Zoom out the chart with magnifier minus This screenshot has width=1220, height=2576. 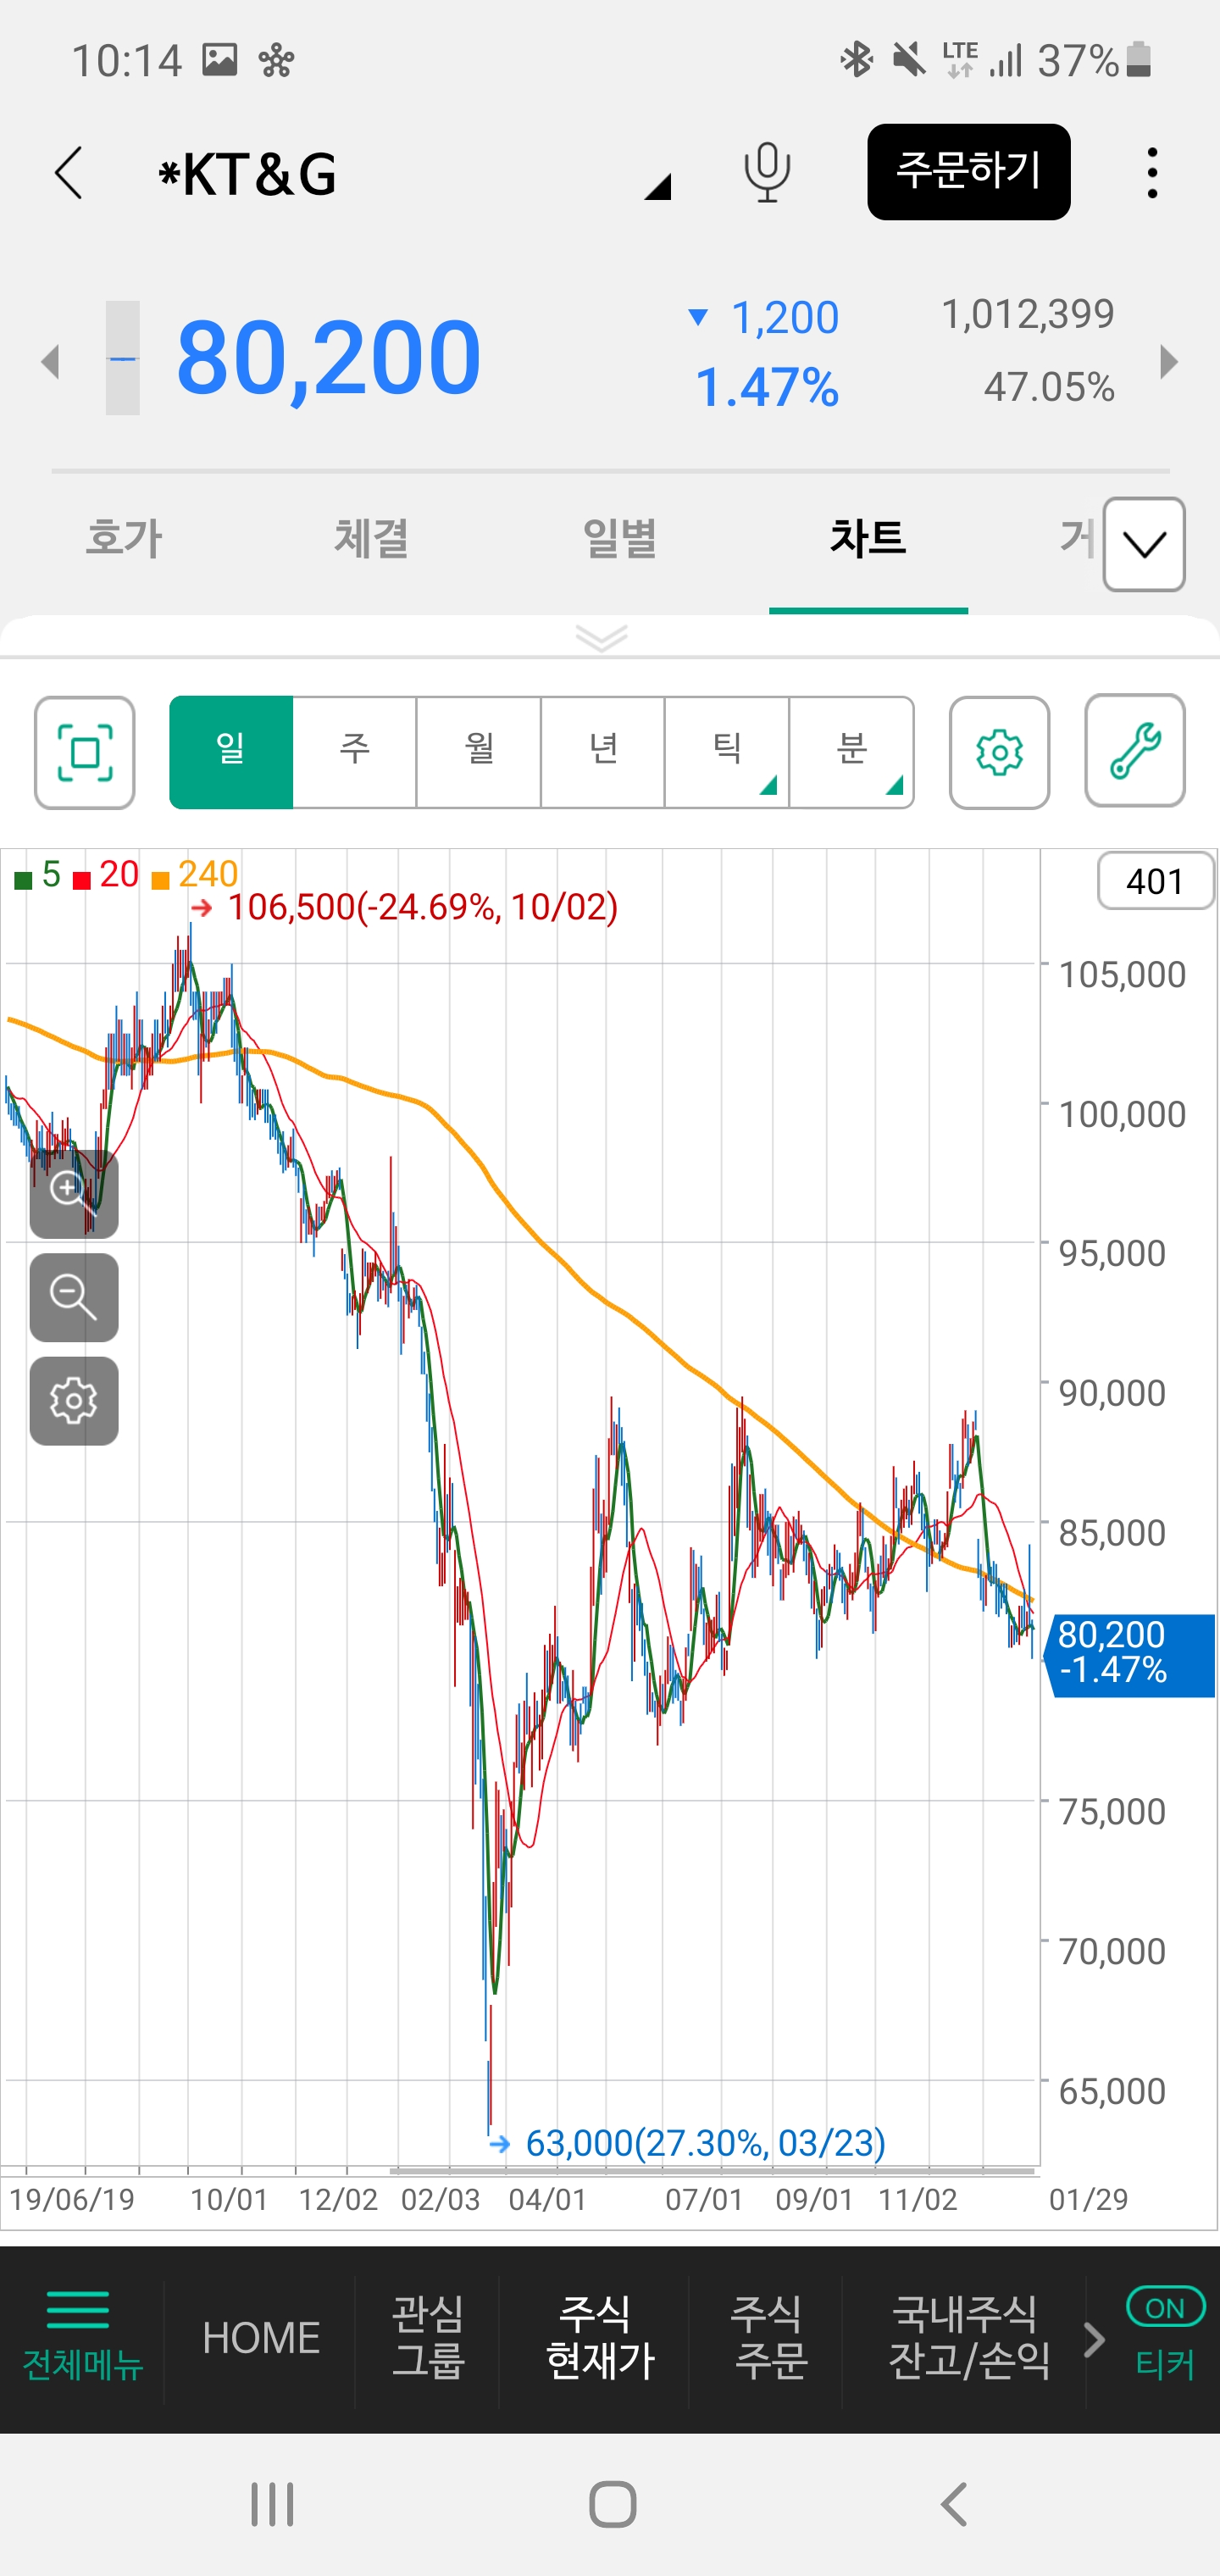tap(74, 1297)
